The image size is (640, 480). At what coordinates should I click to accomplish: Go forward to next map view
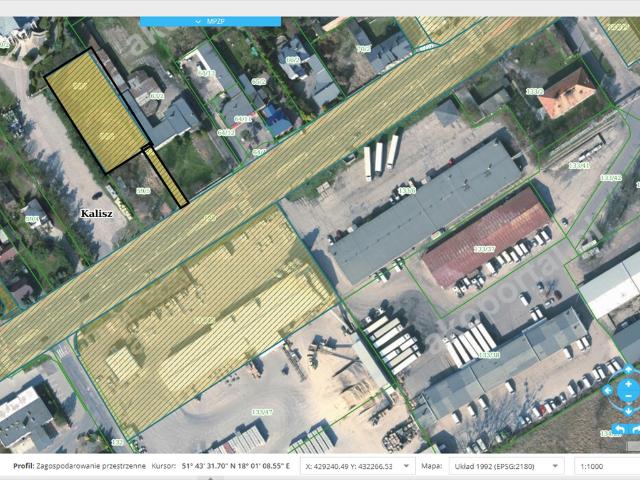click(635, 430)
